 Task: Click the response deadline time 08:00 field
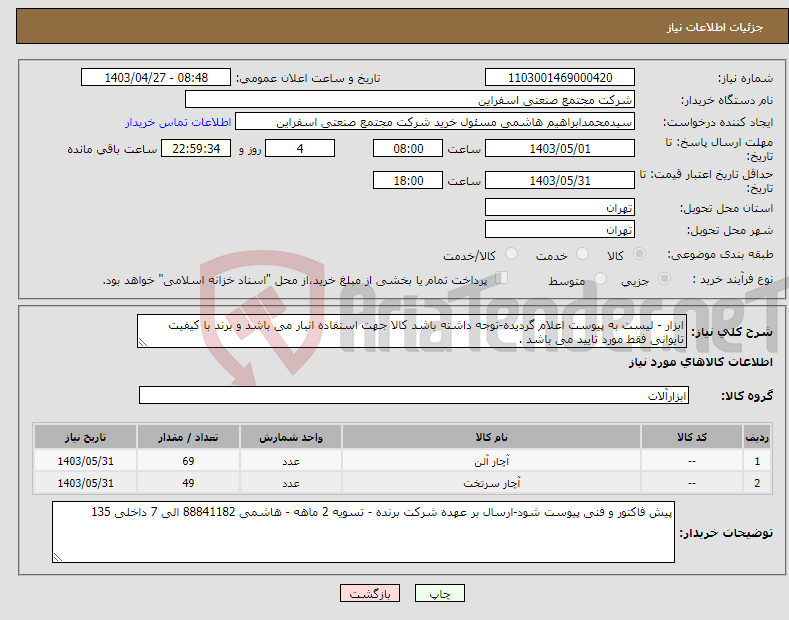408,148
